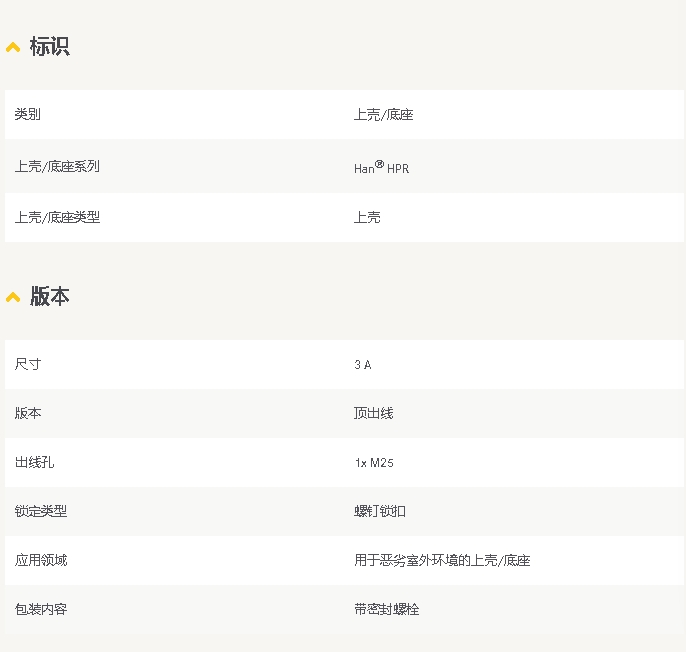686x652 pixels.
Task: Select the 包装内容 label
Action: click(x=41, y=609)
